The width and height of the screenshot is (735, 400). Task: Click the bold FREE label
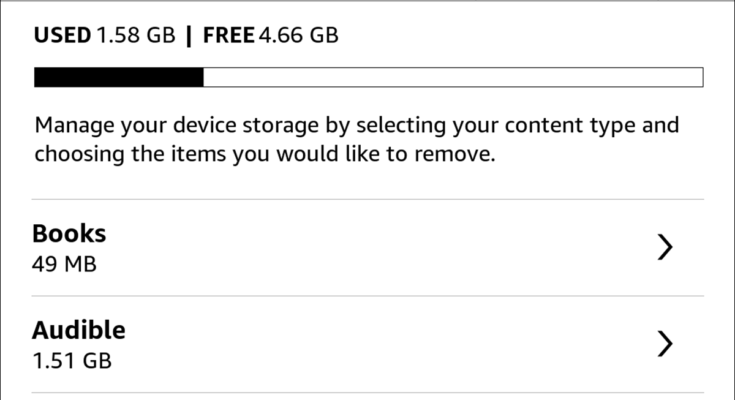coord(229,36)
